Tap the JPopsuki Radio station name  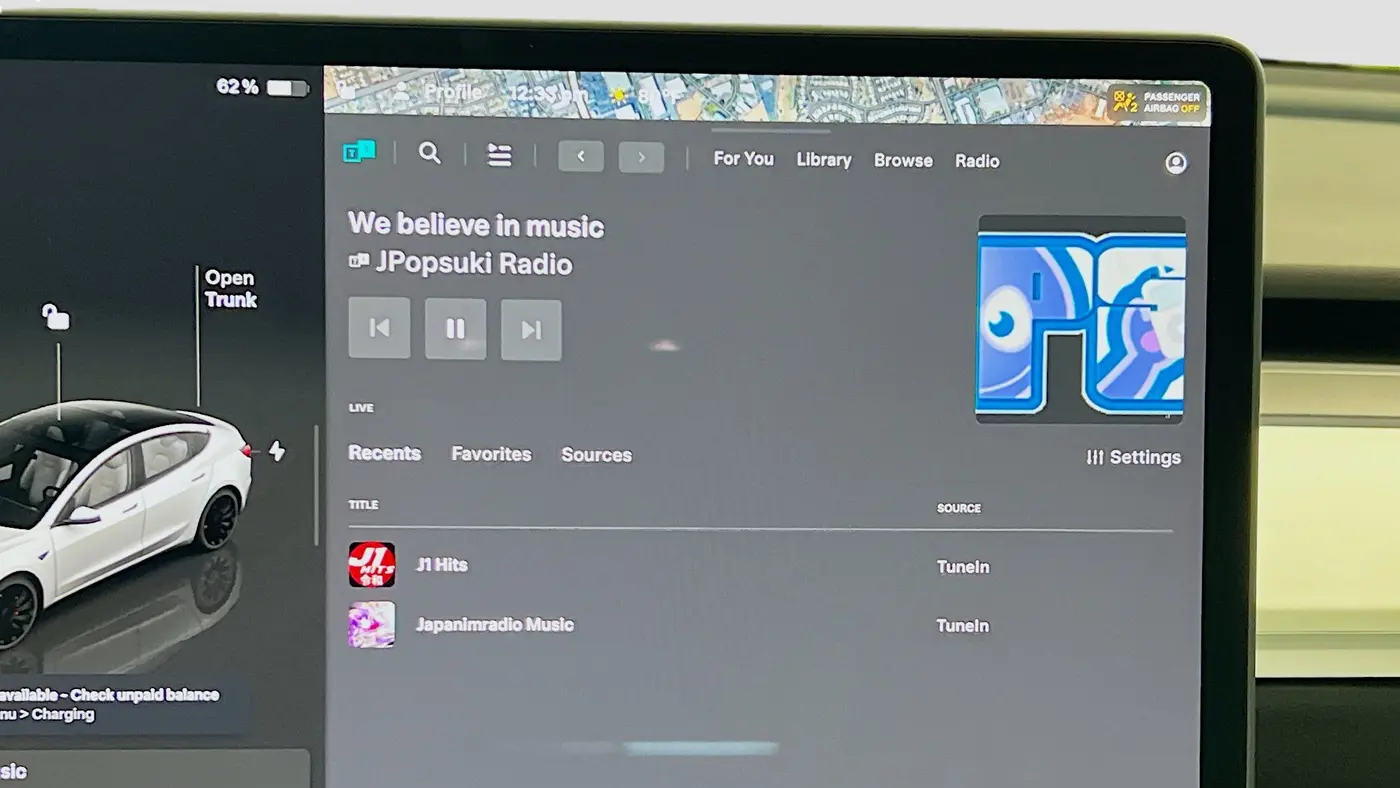[x=474, y=264]
